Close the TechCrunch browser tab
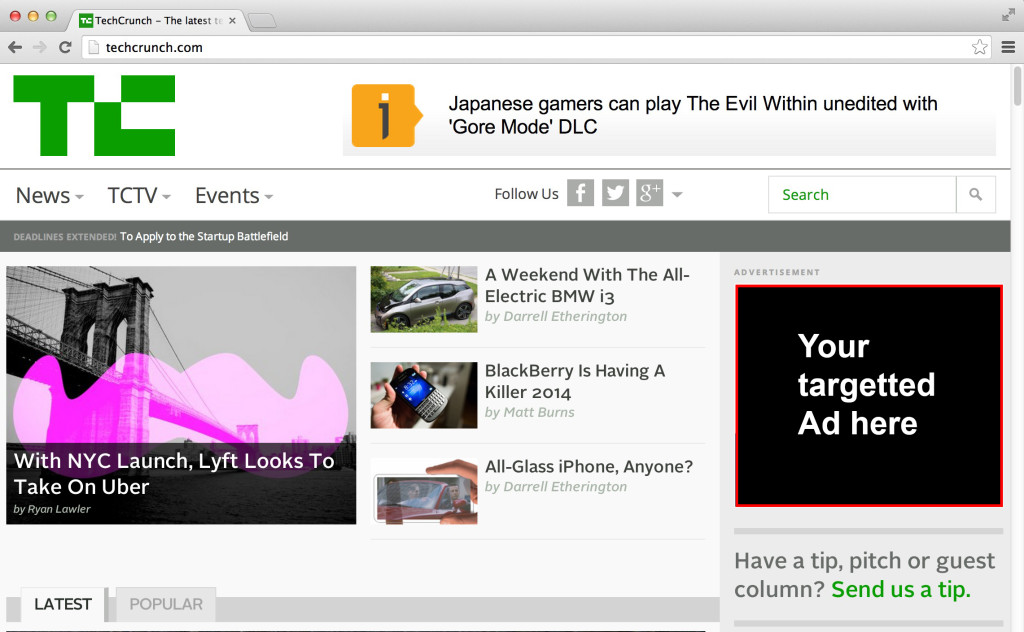 point(232,21)
